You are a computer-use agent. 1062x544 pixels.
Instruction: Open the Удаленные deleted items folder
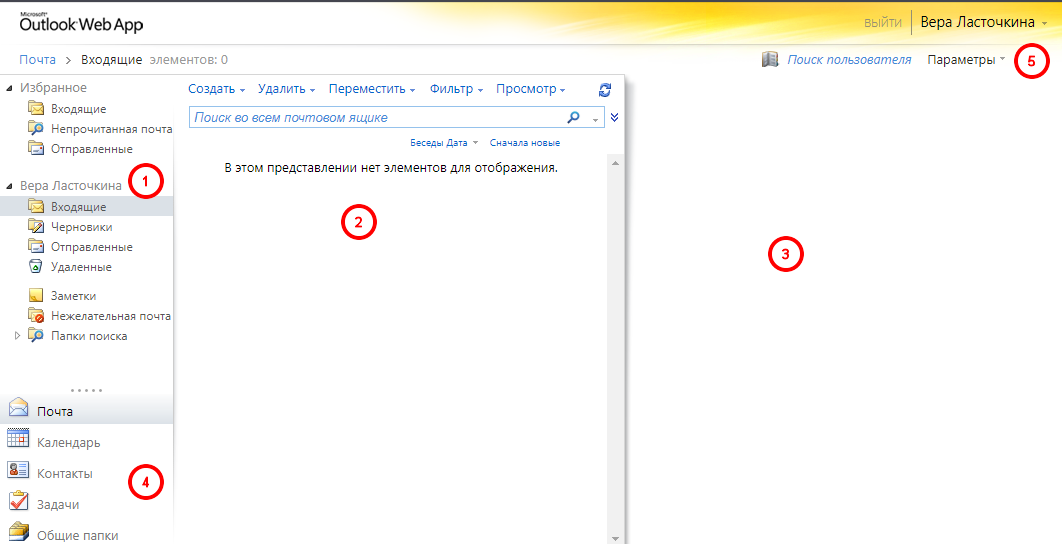coord(81,267)
